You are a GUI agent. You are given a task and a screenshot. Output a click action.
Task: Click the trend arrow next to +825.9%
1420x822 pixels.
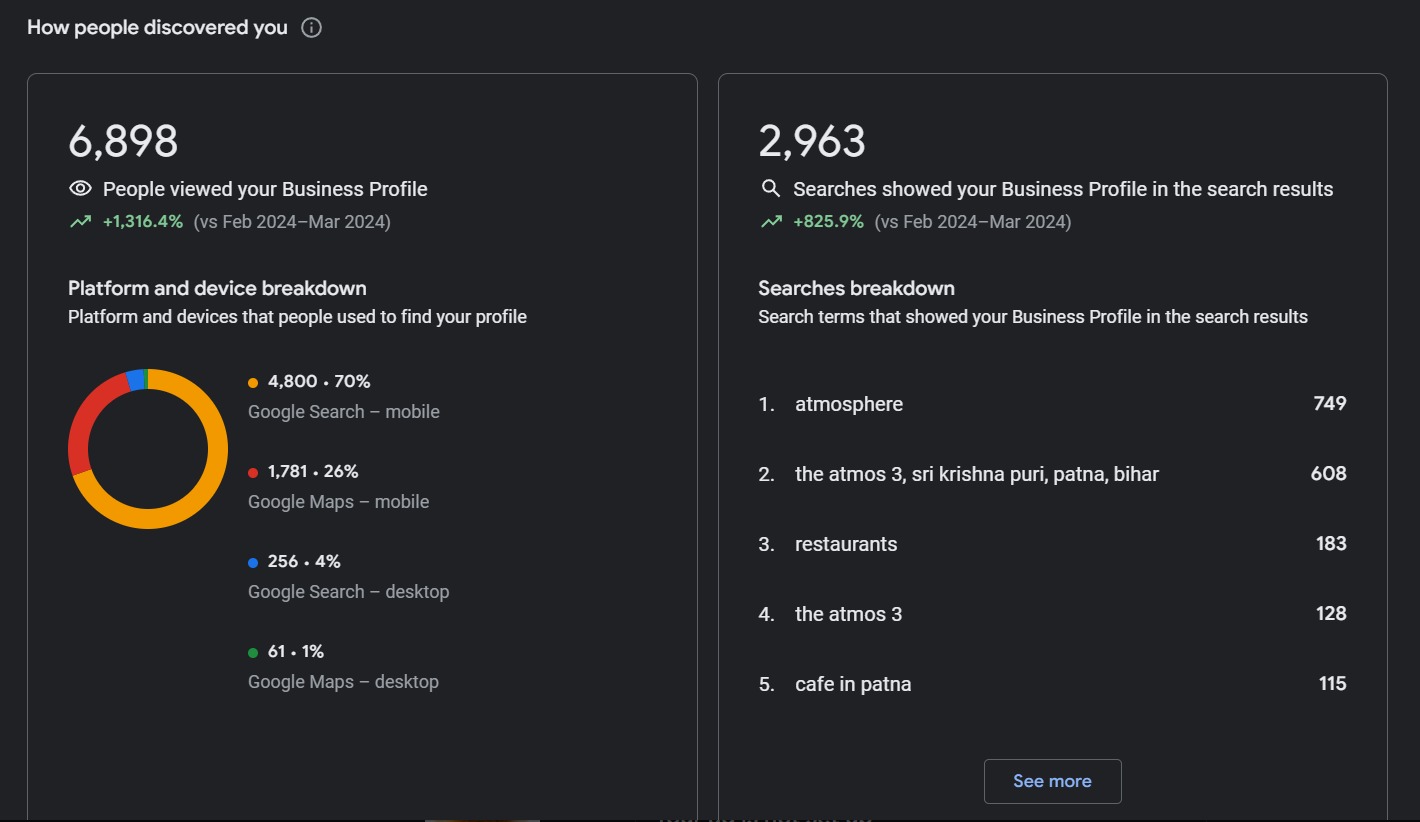pos(770,222)
